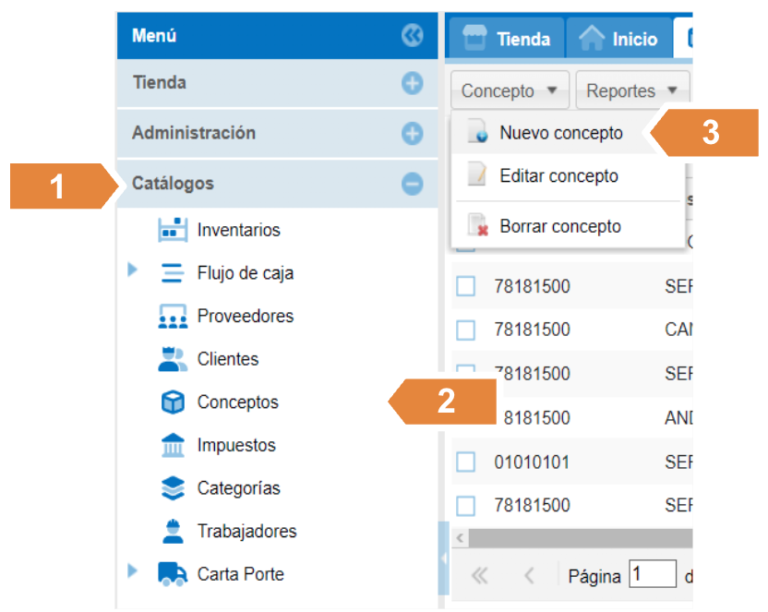Click the Proveedores icon in sidebar
768x612 pixels.
173,316
